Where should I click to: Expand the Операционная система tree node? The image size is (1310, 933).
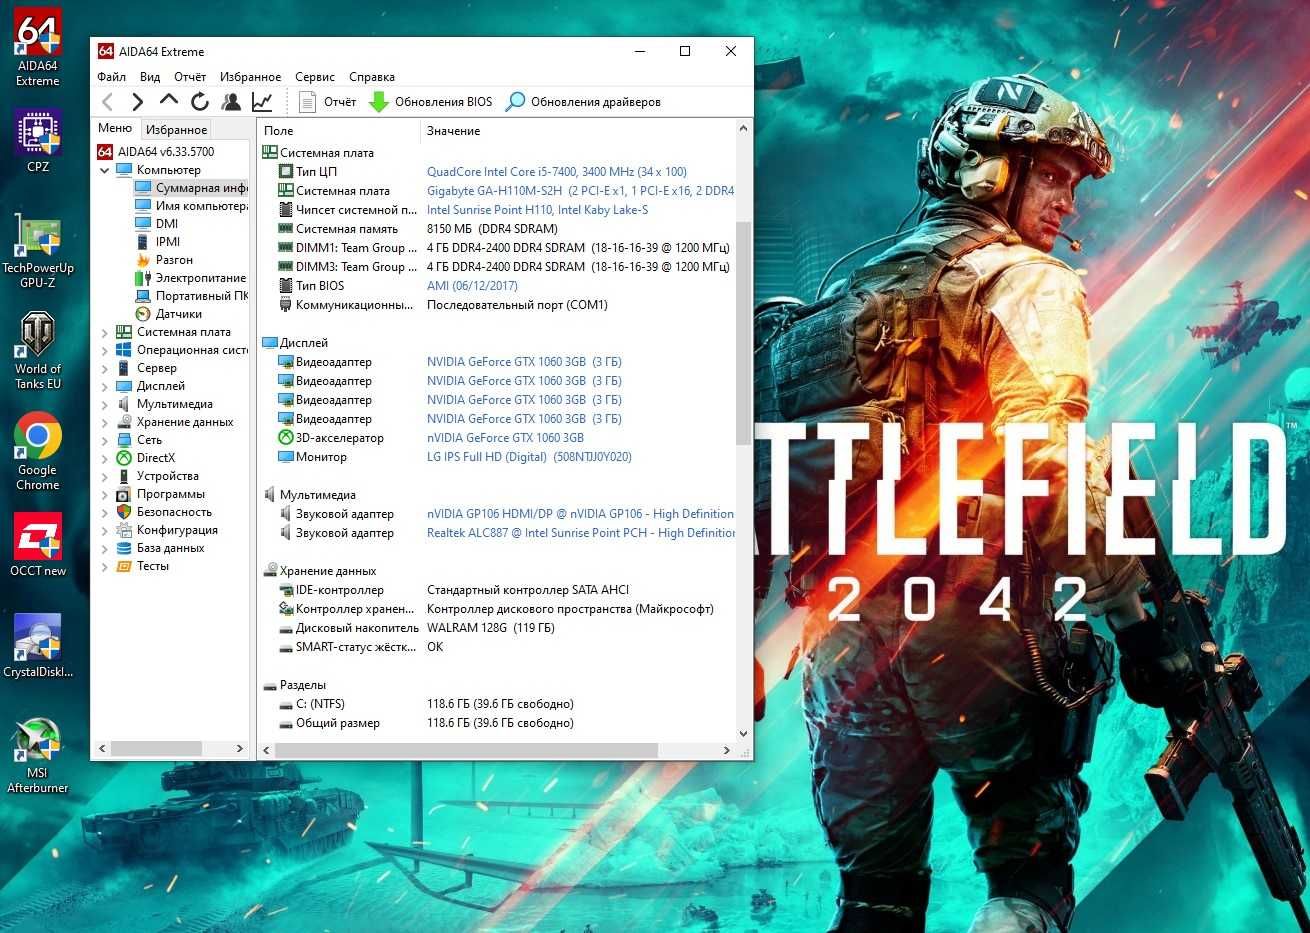pyautogui.click(x=104, y=350)
